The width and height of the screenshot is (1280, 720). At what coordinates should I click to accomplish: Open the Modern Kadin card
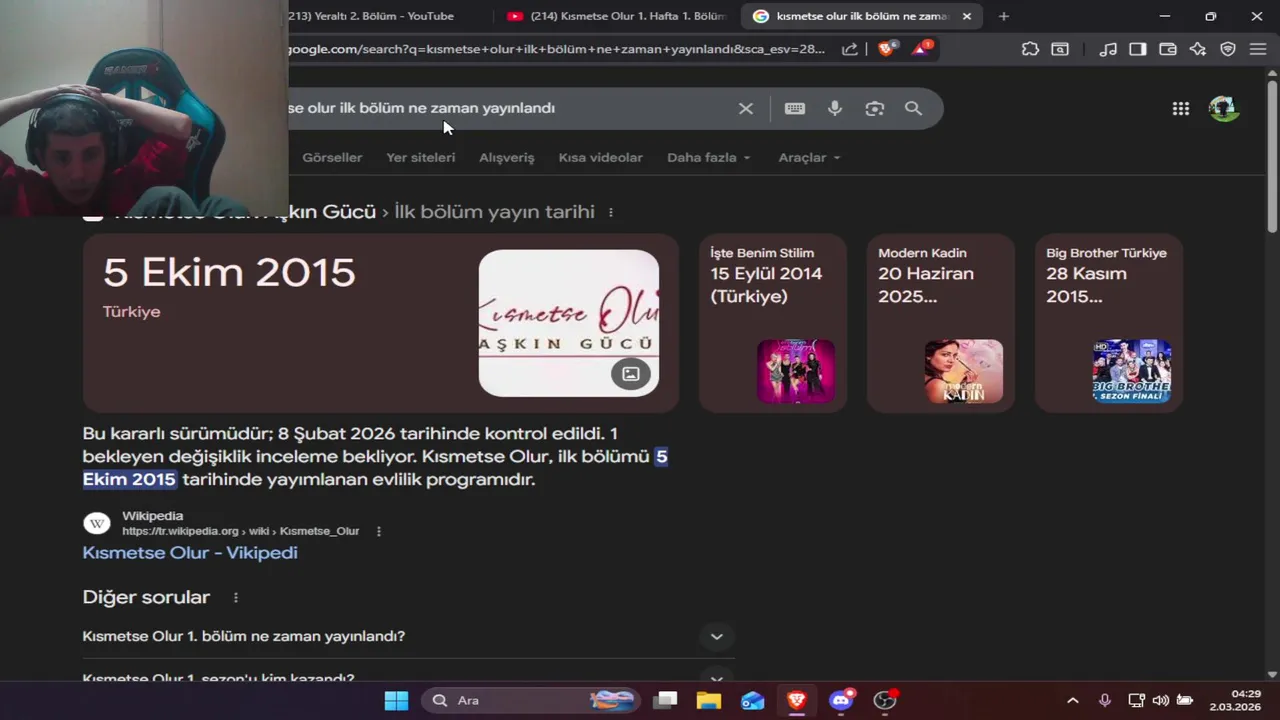coord(941,323)
